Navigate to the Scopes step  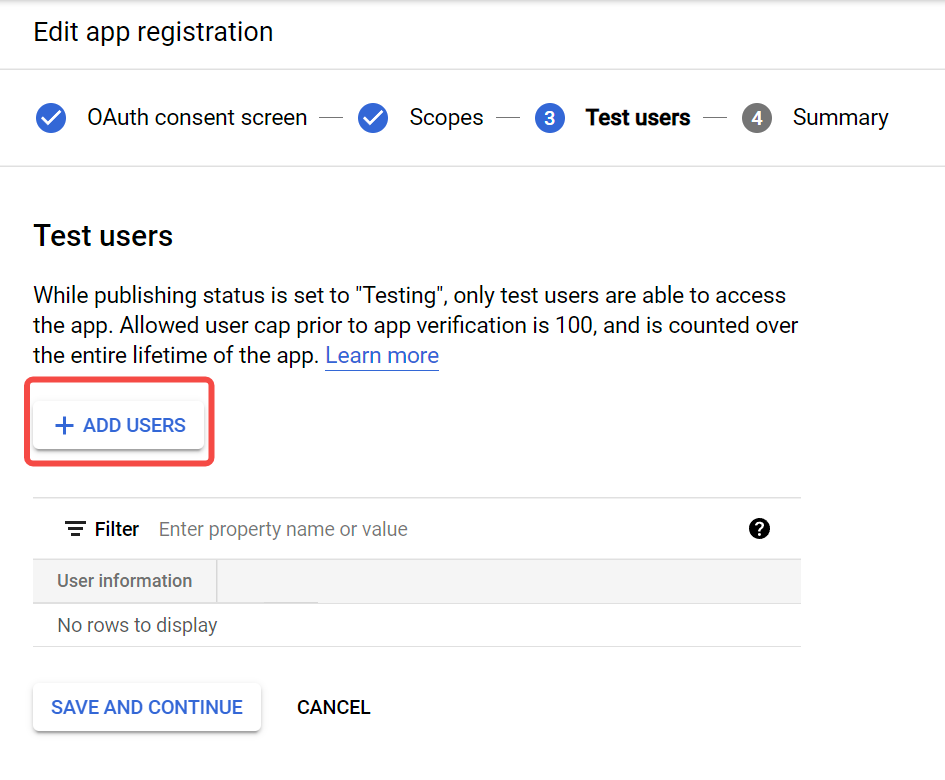pyautogui.click(x=446, y=117)
